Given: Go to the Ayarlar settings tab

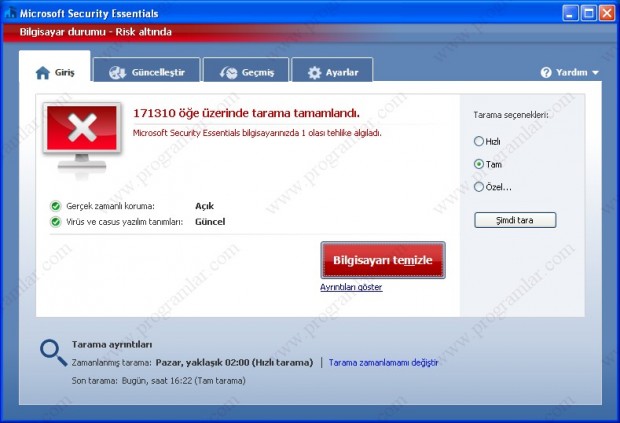Looking at the screenshot, I should [332, 70].
